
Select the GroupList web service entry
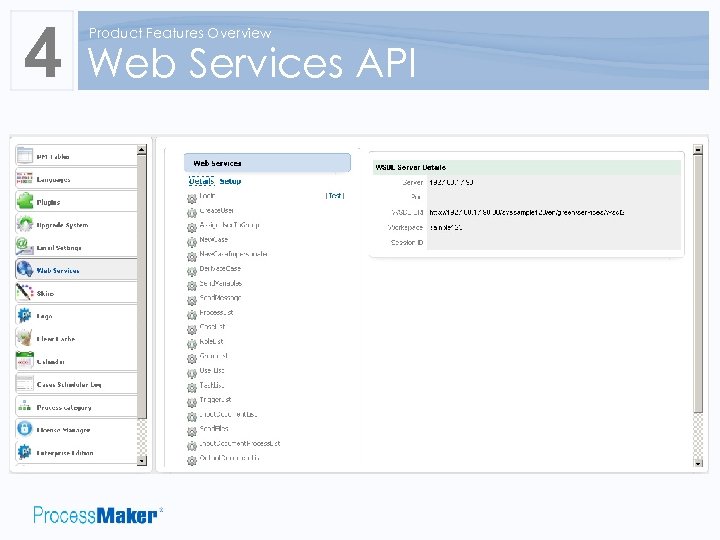point(214,355)
